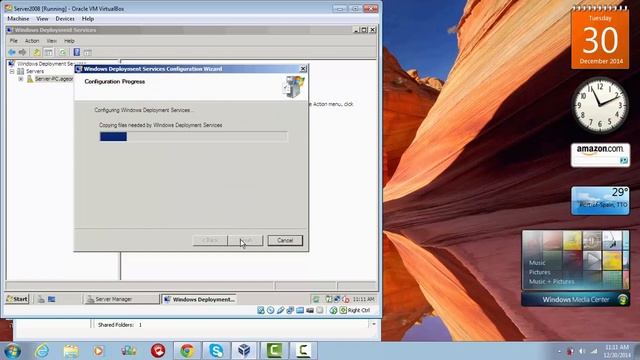
Task: Click the configuration progress bar
Action: pyautogui.click(x=193, y=136)
